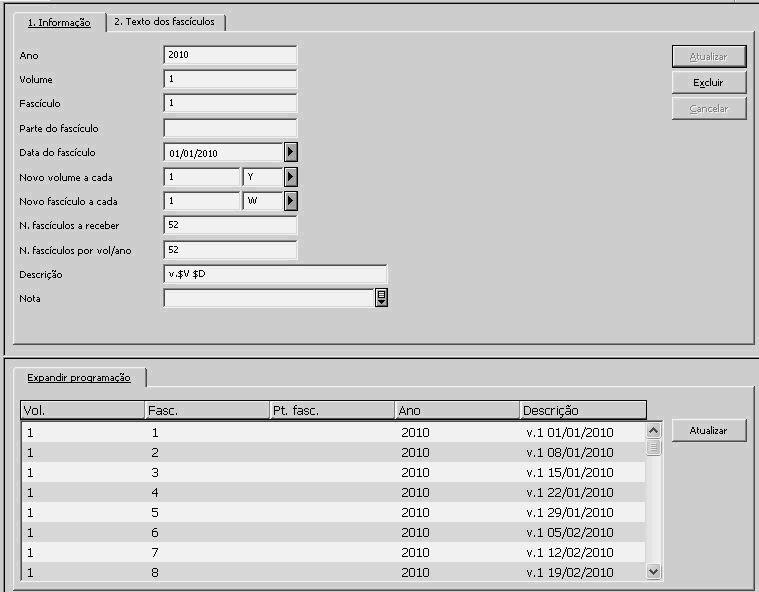Click the Descrição input field
Image resolution: width=759 pixels, height=592 pixels.
(x=275, y=274)
